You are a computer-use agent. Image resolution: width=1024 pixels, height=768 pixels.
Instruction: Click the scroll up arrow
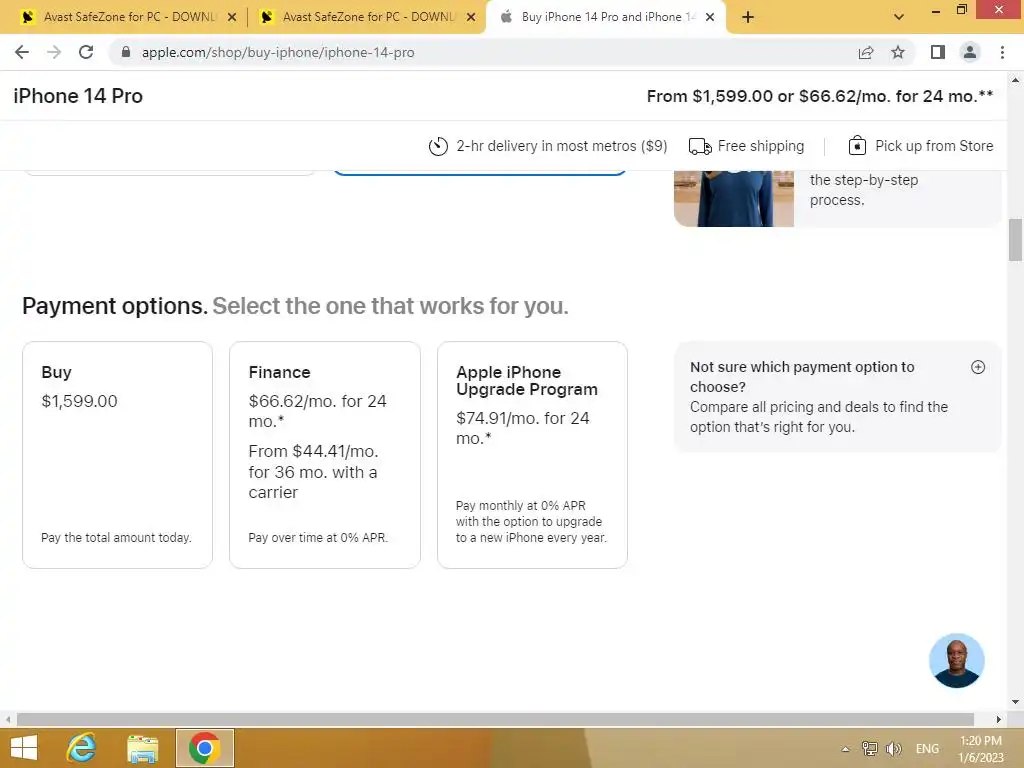[1015, 80]
